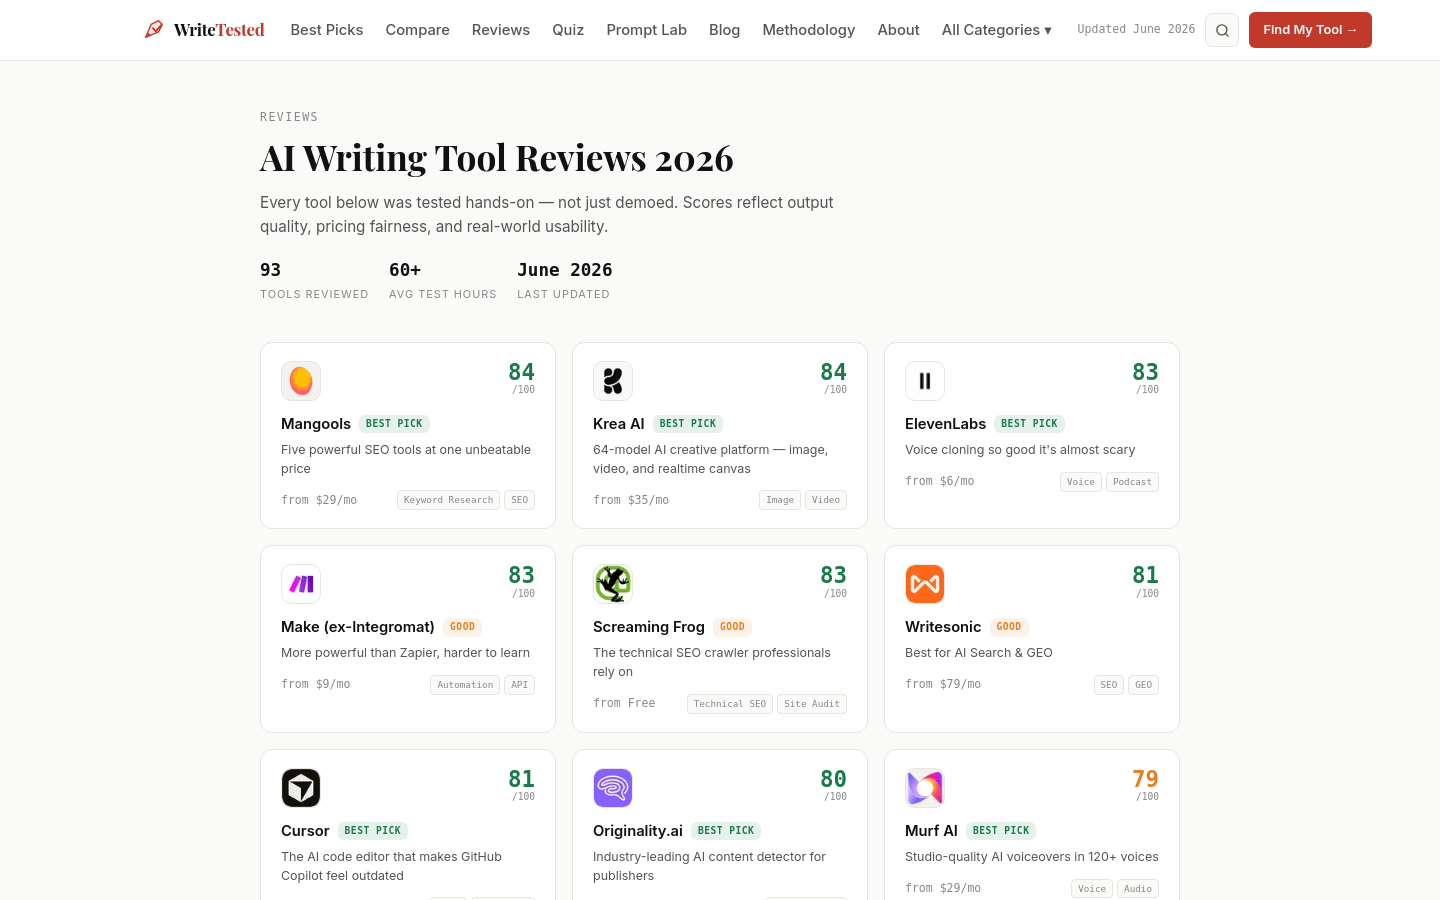Go to the Compare page

pyautogui.click(x=418, y=30)
